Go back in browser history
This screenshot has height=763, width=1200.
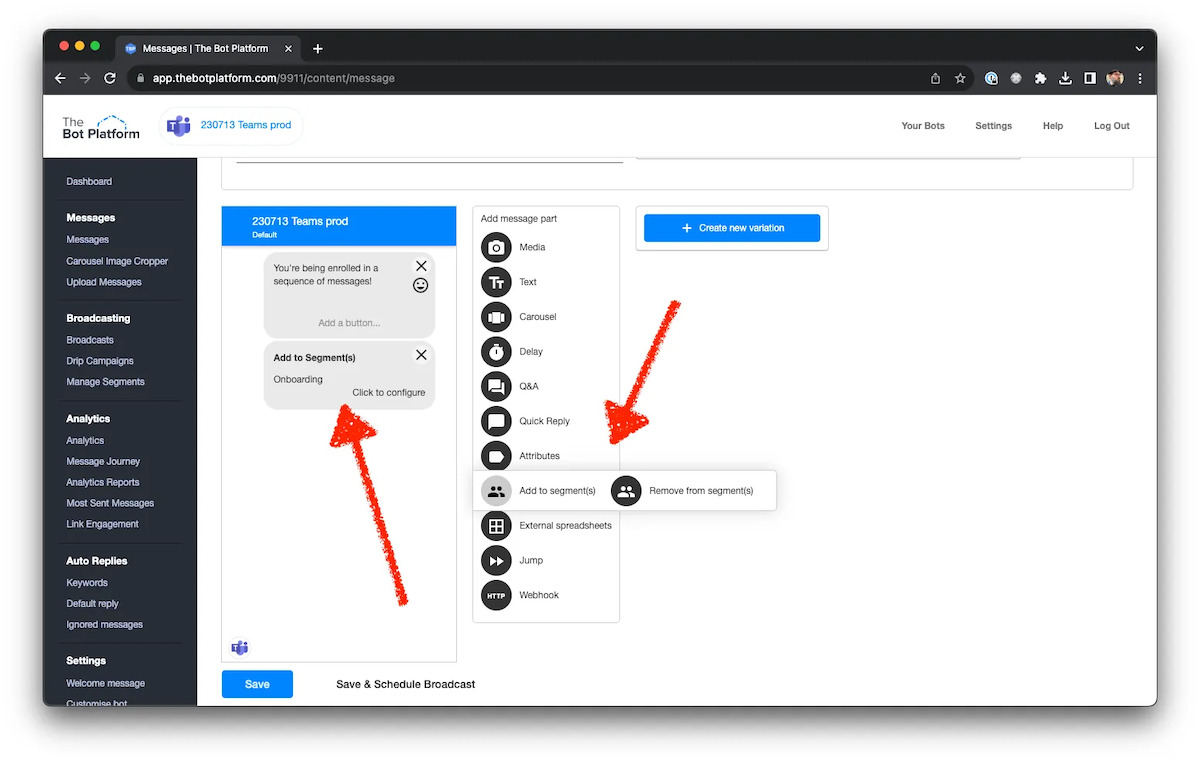pyautogui.click(x=60, y=78)
